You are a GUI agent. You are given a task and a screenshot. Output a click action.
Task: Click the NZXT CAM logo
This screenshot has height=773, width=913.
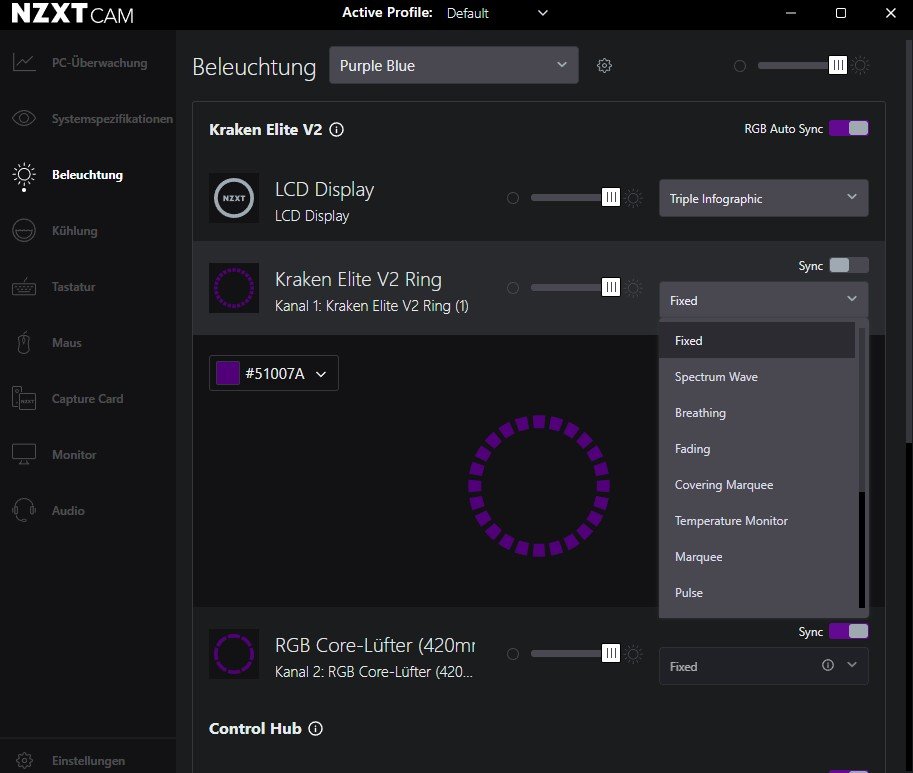pyautogui.click(x=72, y=13)
